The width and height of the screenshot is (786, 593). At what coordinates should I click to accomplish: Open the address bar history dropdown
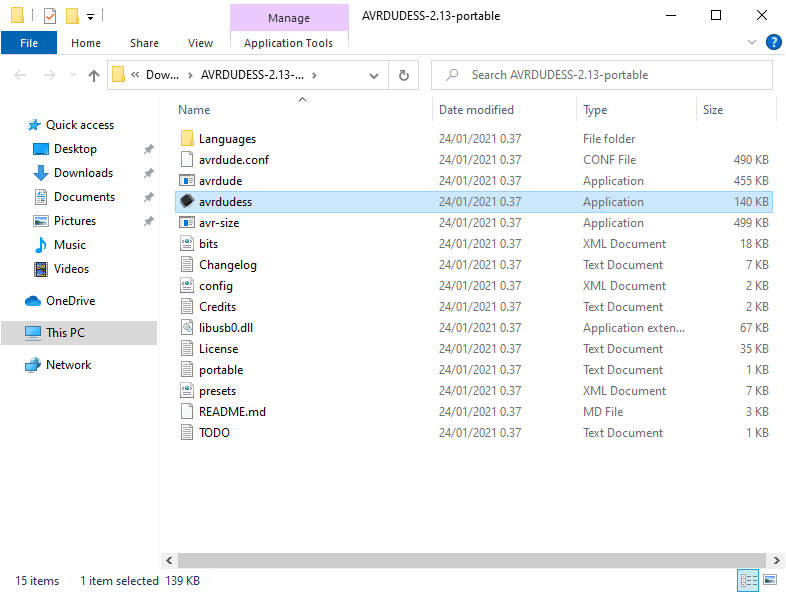point(374,76)
